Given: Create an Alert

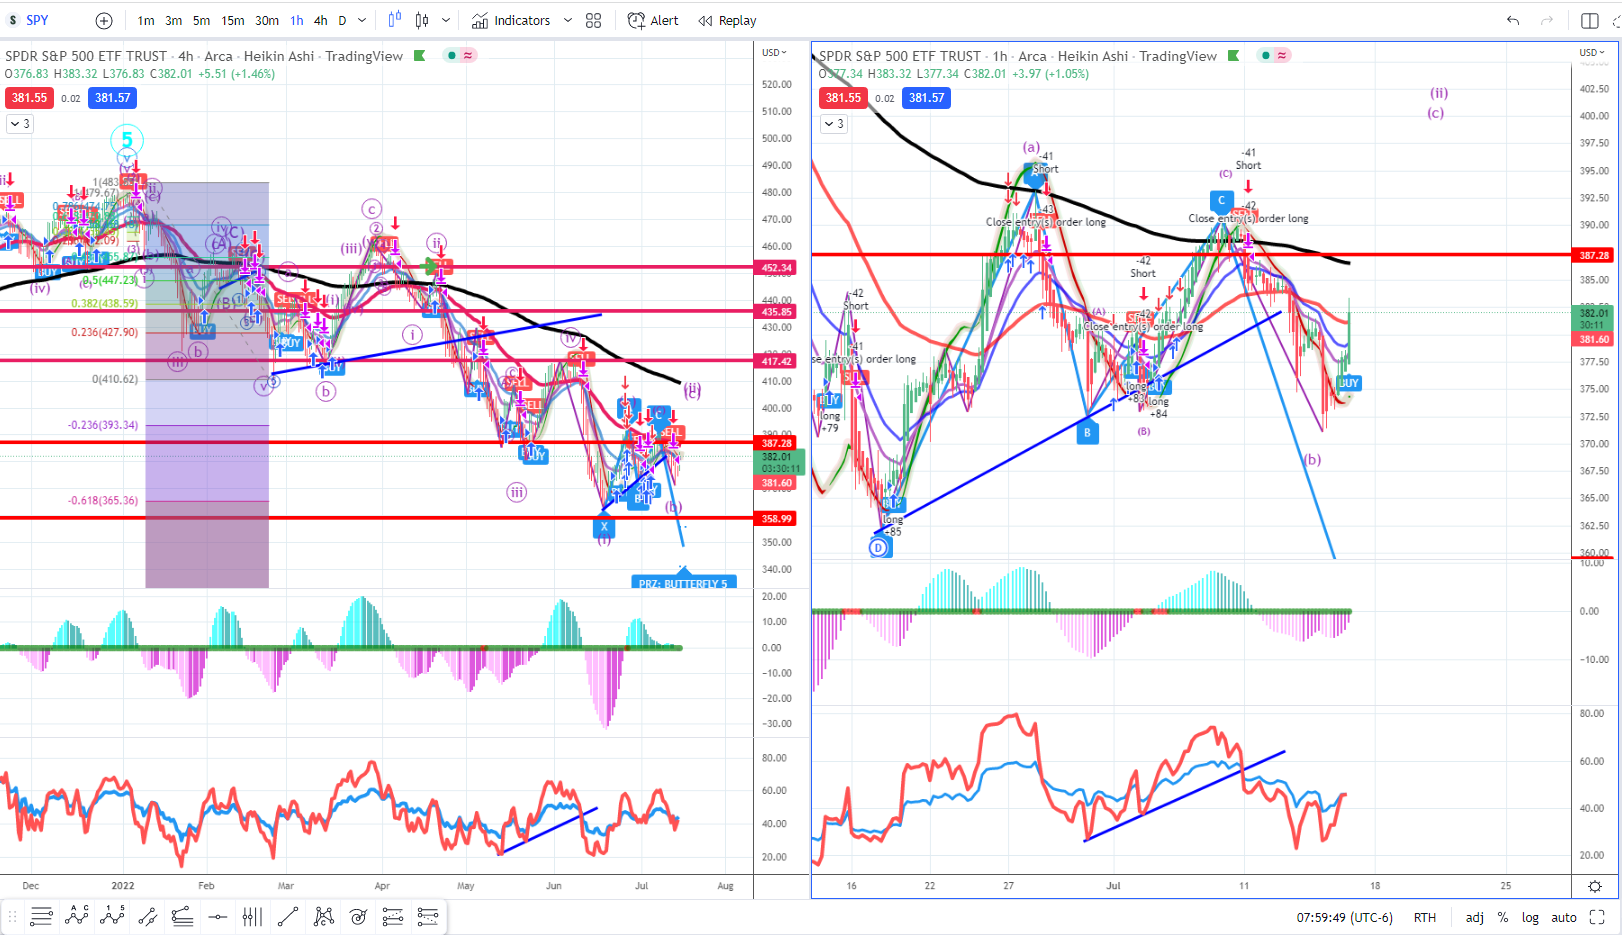Looking at the screenshot, I should (653, 20).
